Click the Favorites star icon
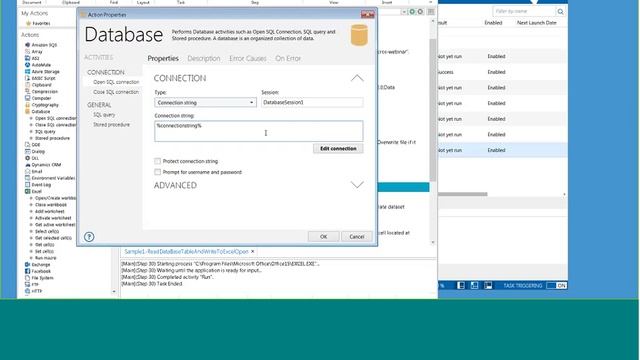Screen dimensions: 640x360 coord(29,23)
